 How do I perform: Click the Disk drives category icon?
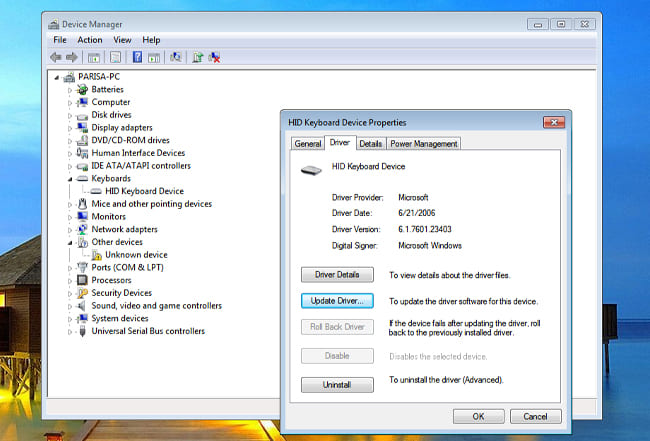point(82,116)
